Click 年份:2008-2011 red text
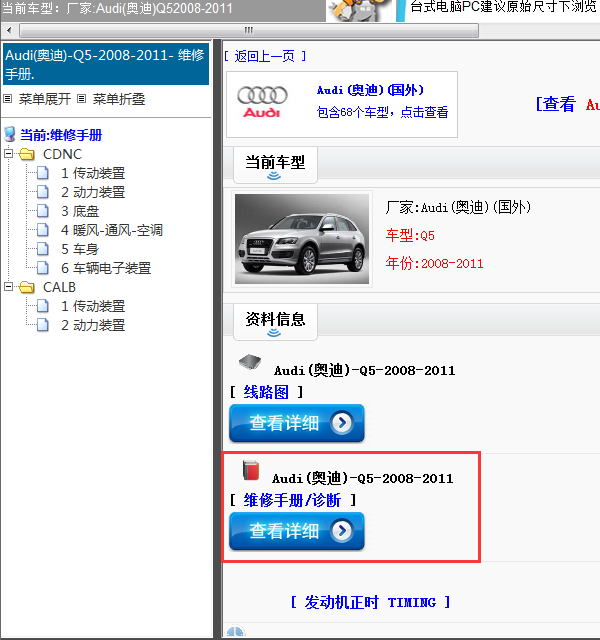This screenshot has width=600, height=640. tap(434, 263)
